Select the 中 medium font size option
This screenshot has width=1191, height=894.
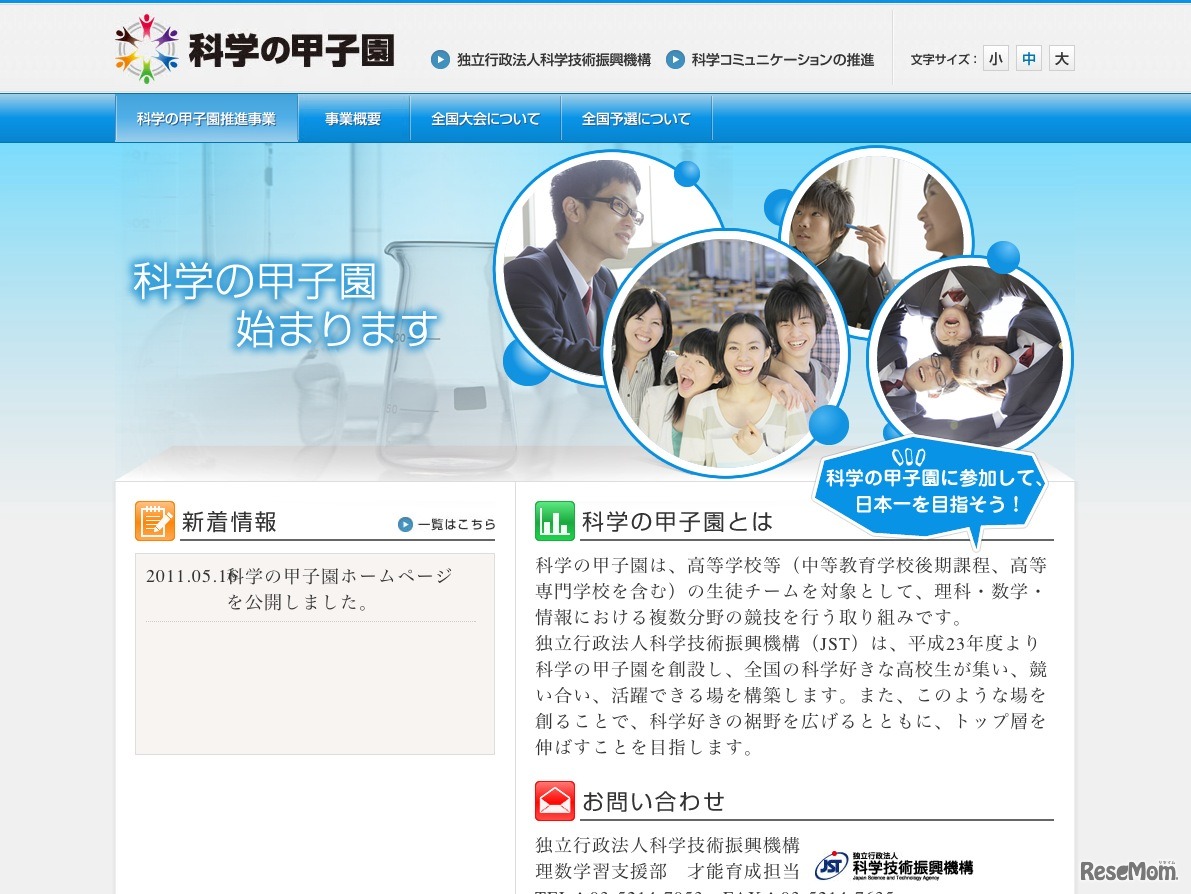[1028, 58]
